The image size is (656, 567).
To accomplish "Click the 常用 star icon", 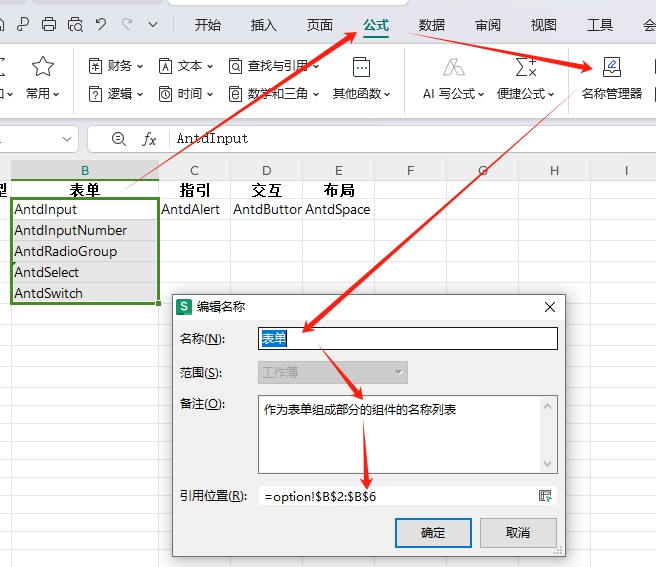I will point(42,67).
